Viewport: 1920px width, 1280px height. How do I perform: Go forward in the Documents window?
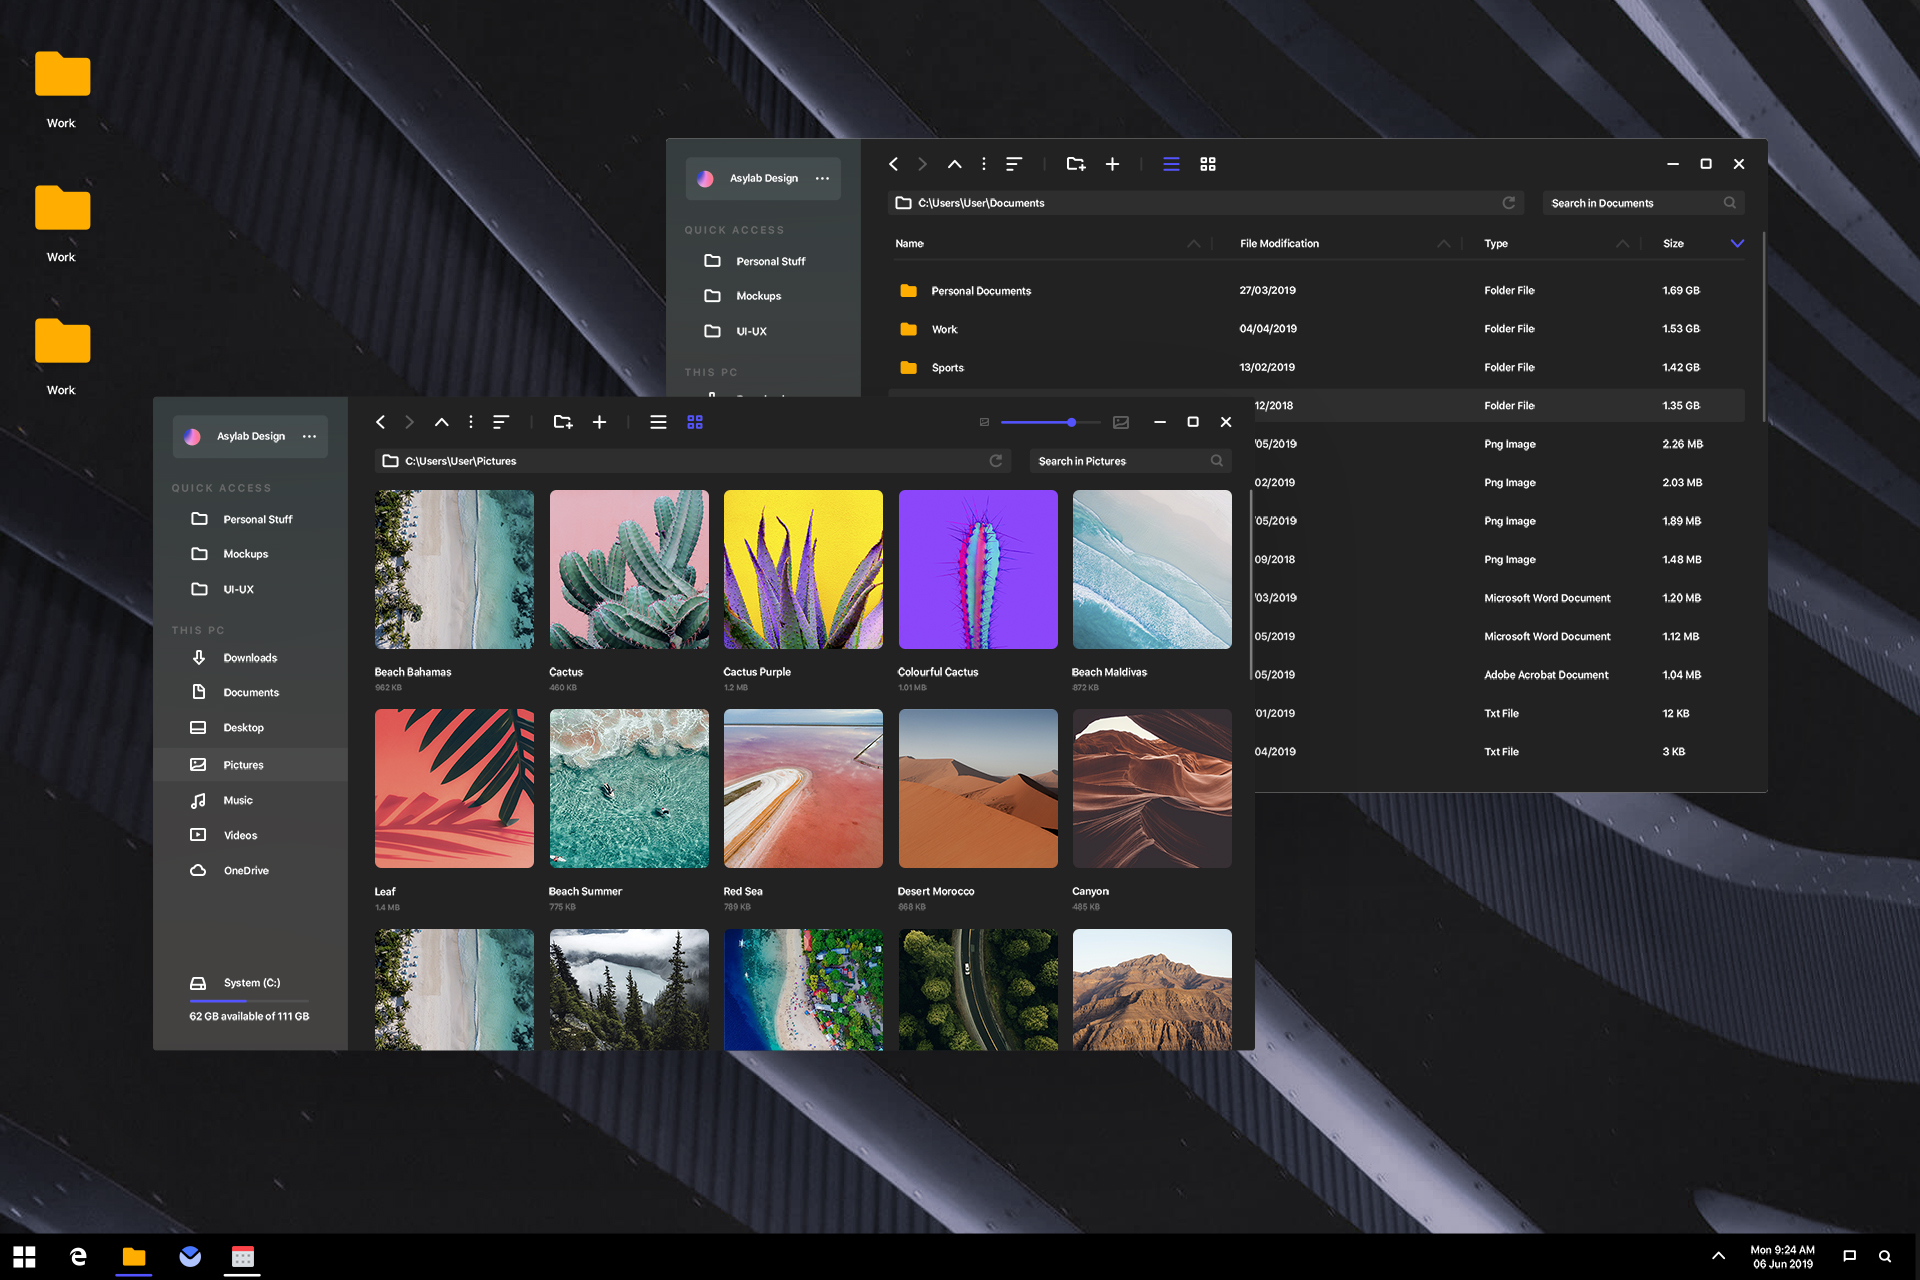(x=922, y=164)
